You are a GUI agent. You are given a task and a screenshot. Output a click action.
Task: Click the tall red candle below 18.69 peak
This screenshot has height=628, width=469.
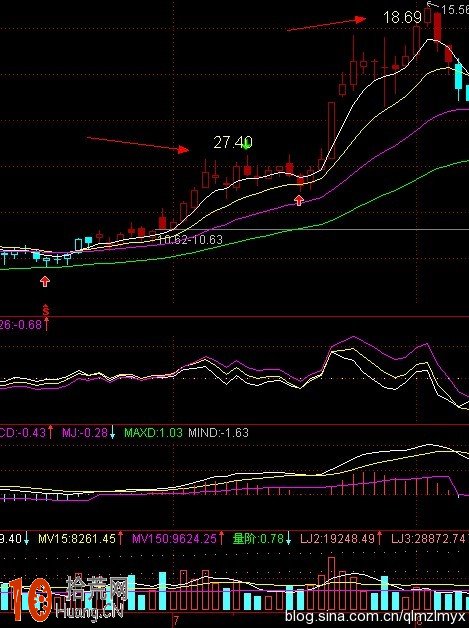click(437, 27)
